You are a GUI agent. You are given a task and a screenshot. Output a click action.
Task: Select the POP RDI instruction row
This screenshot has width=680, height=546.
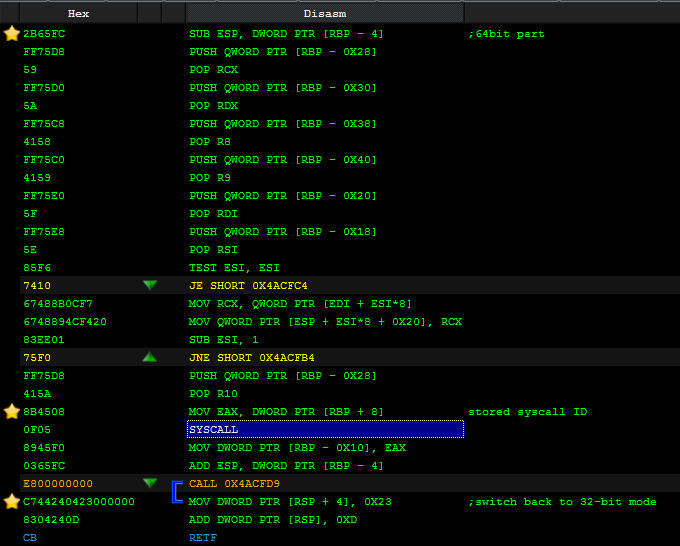click(213, 213)
